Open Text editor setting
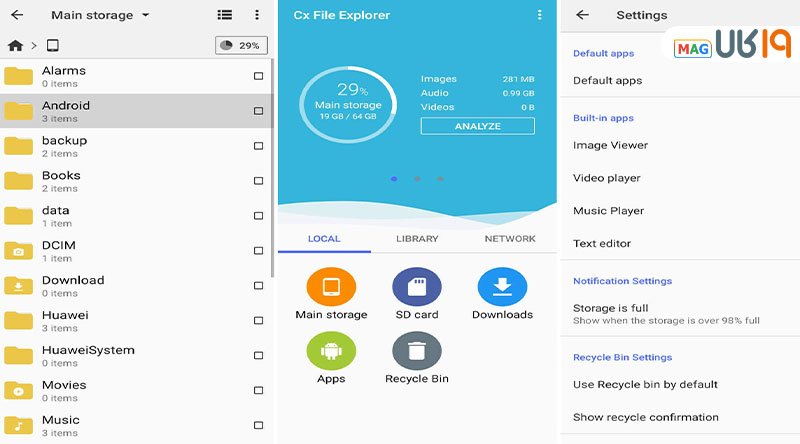This screenshot has height=444, width=800. (x=680, y=243)
